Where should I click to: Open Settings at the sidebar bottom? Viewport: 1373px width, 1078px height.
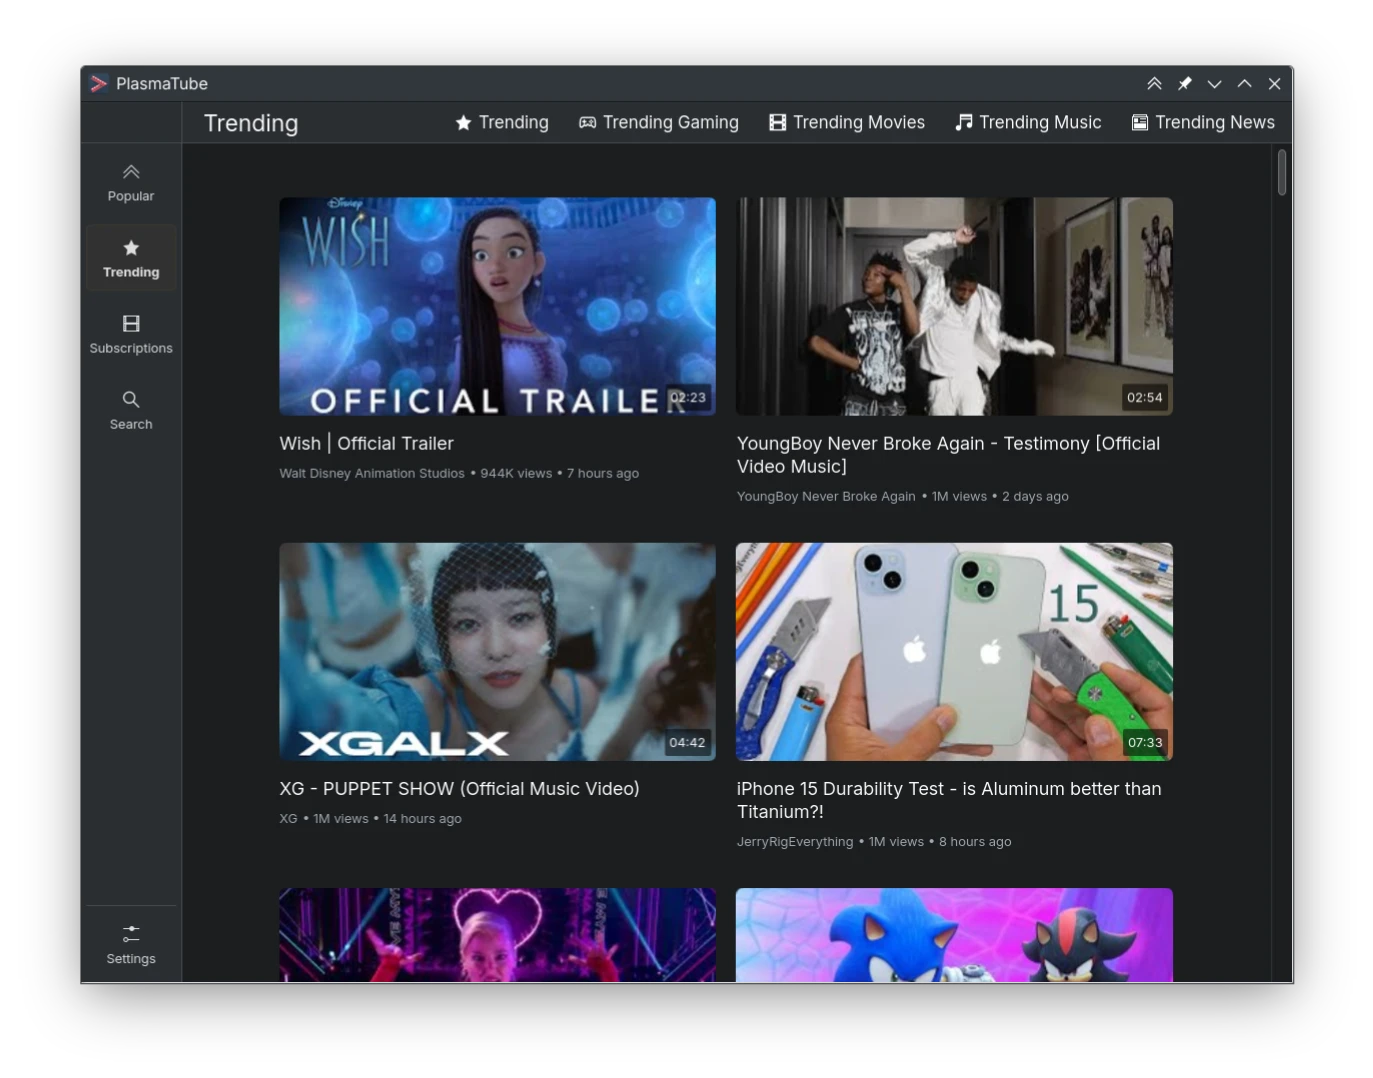[x=131, y=945]
